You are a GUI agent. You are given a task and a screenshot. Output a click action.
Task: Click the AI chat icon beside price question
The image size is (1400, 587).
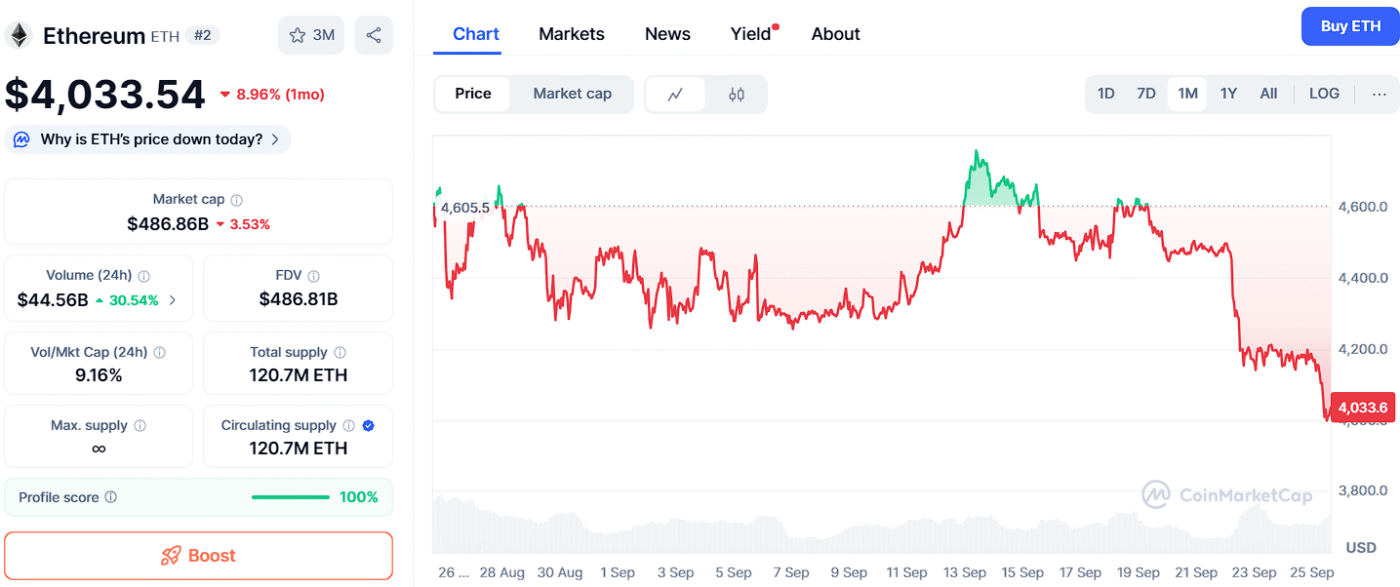point(22,139)
